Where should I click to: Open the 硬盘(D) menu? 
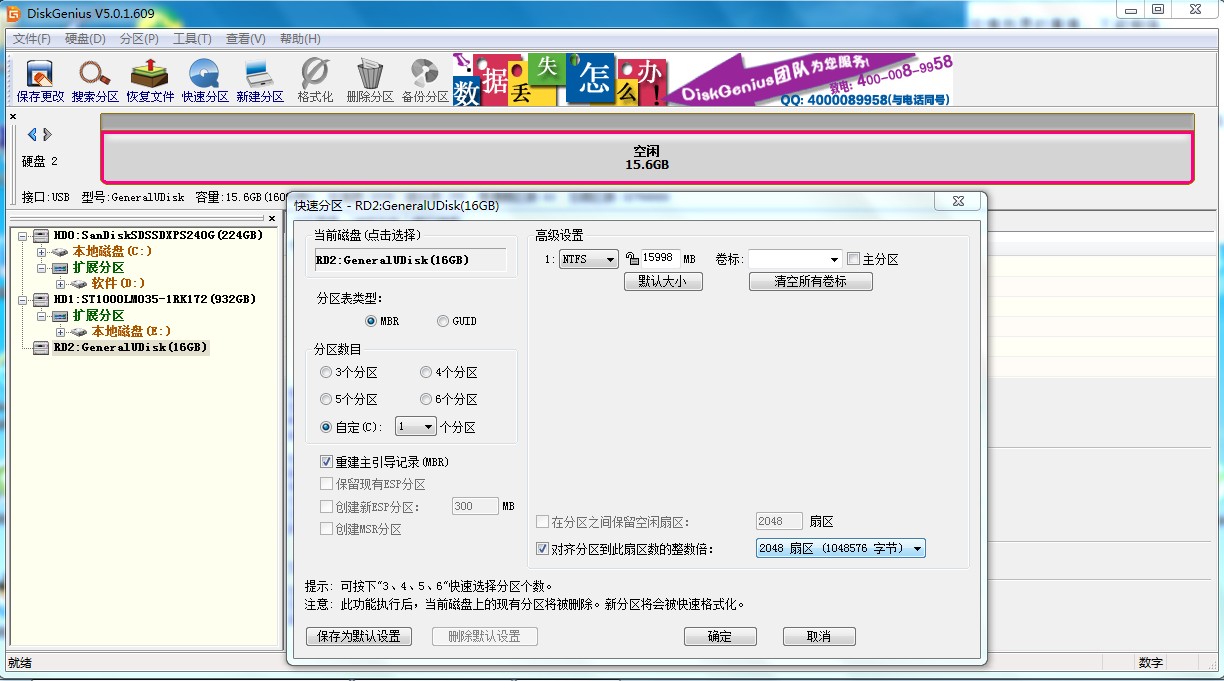[x=85, y=39]
